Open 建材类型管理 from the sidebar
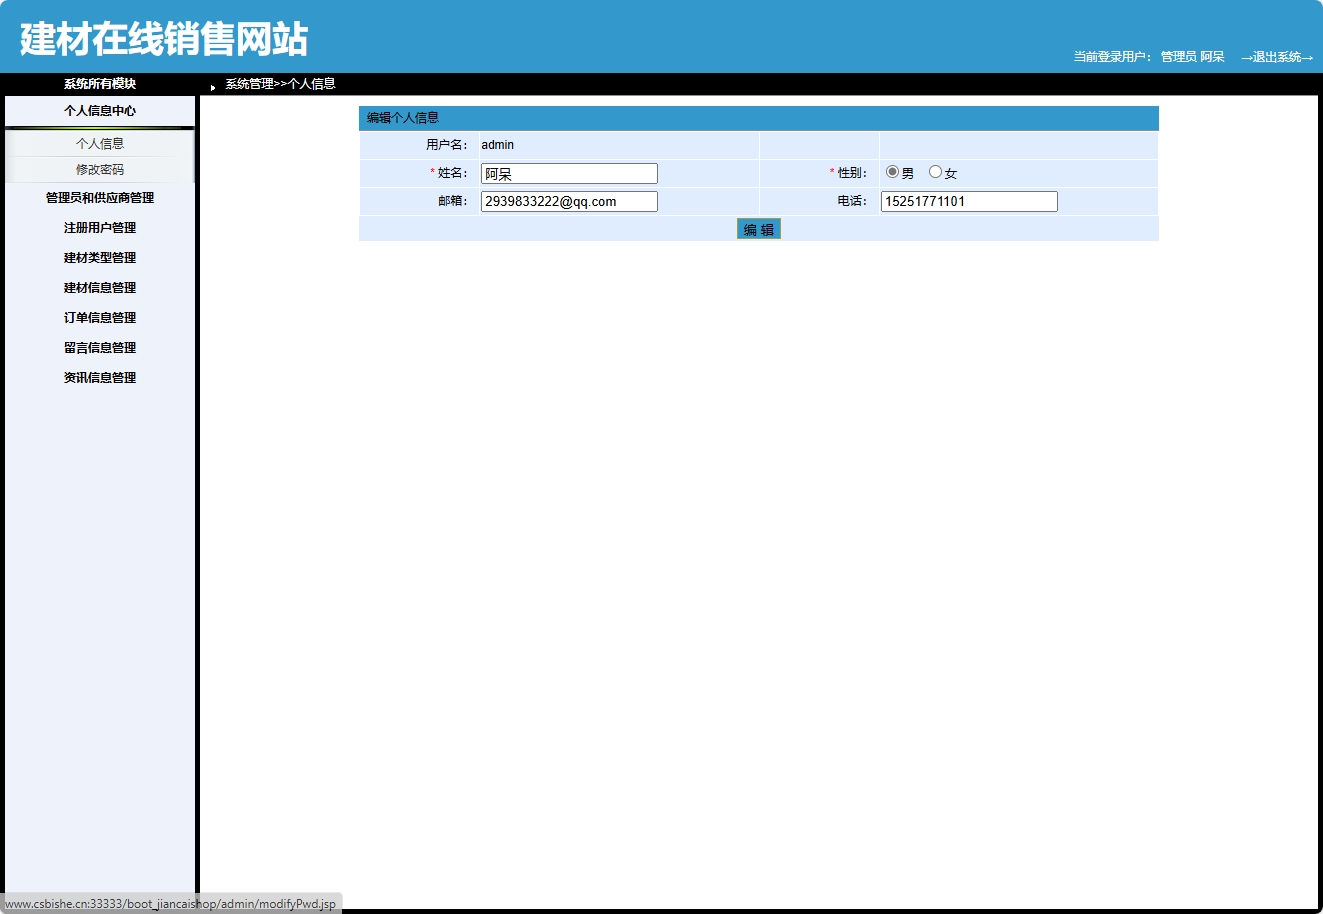 click(98, 257)
